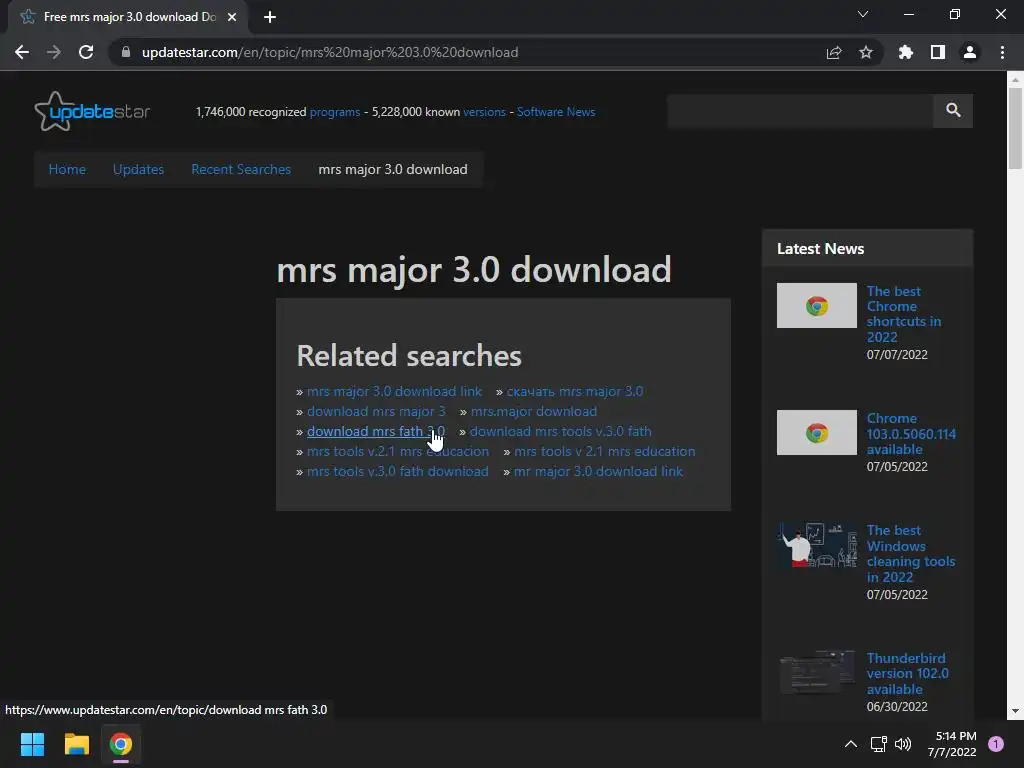Open mrs tools v.2.1 mrs educacion link
The height and width of the screenshot is (768, 1024).
[x=398, y=451]
